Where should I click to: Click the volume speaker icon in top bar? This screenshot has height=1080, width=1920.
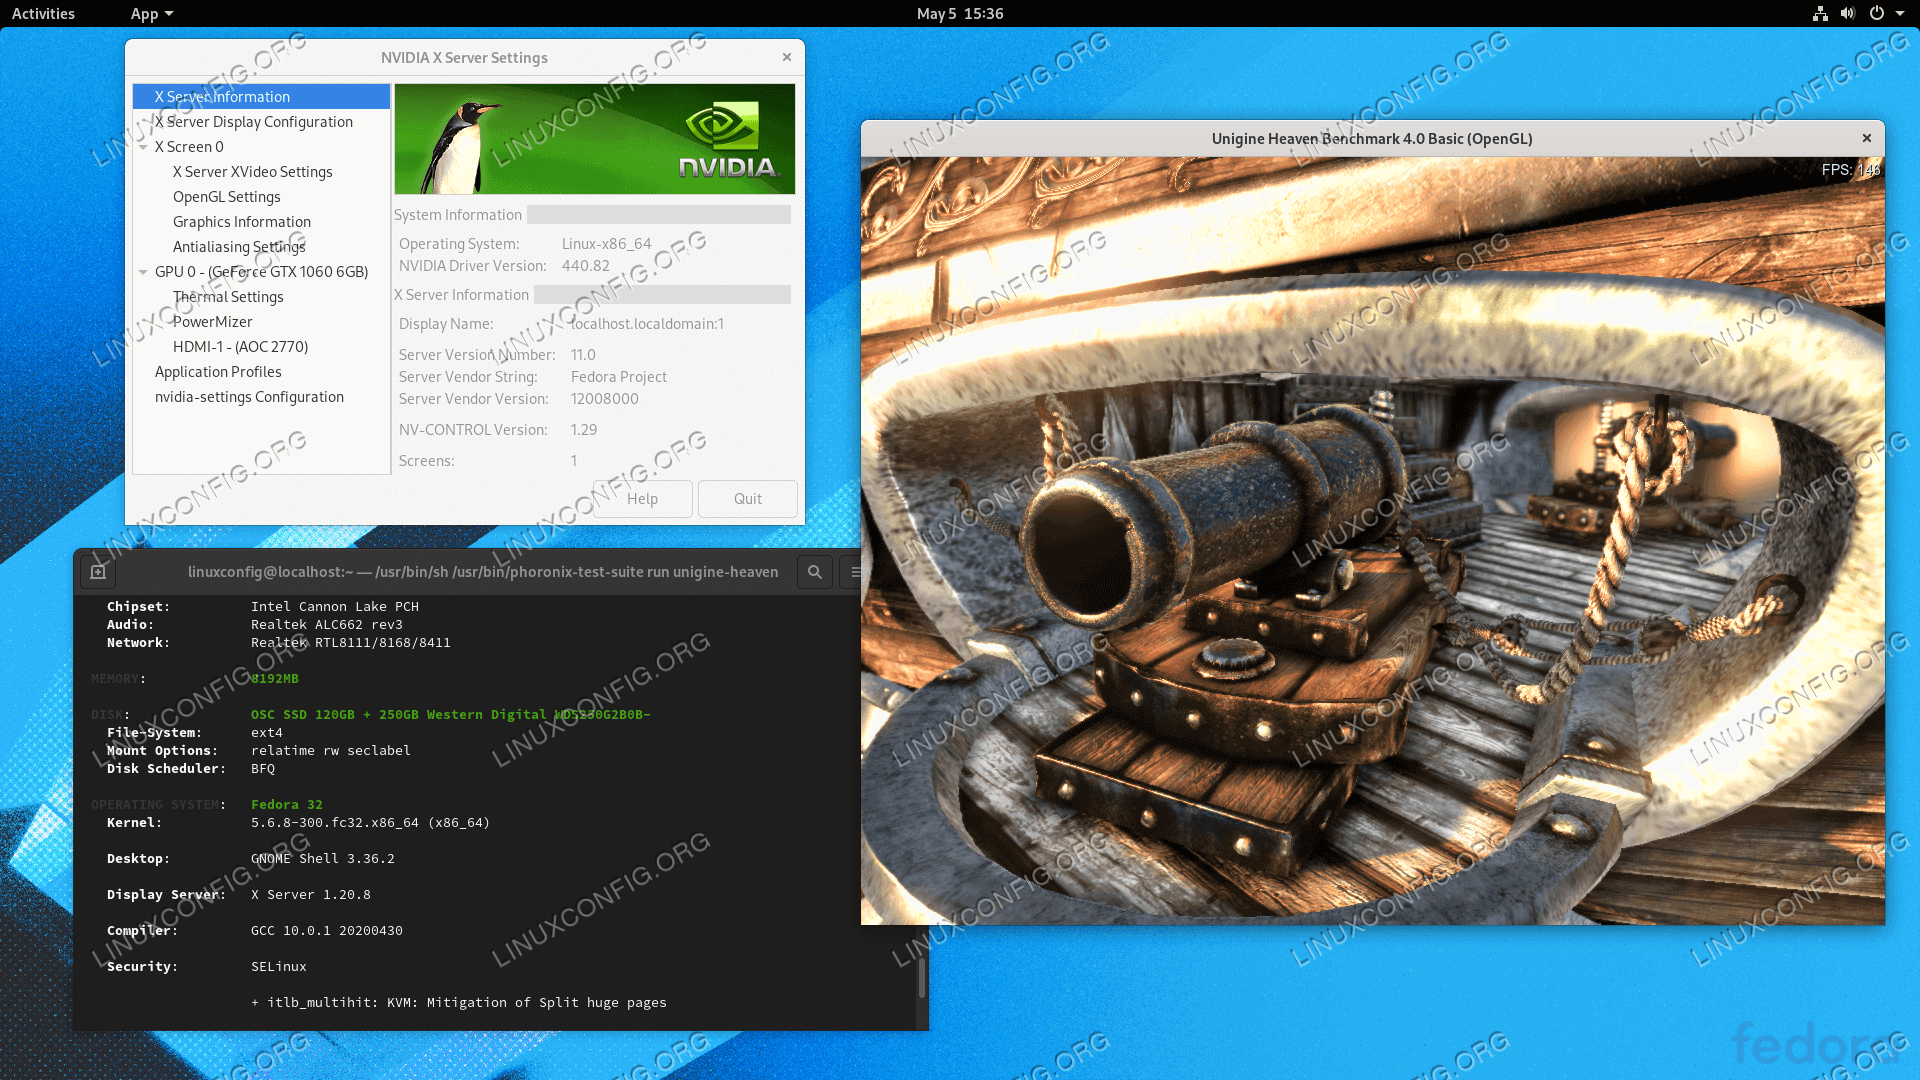click(1848, 14)
